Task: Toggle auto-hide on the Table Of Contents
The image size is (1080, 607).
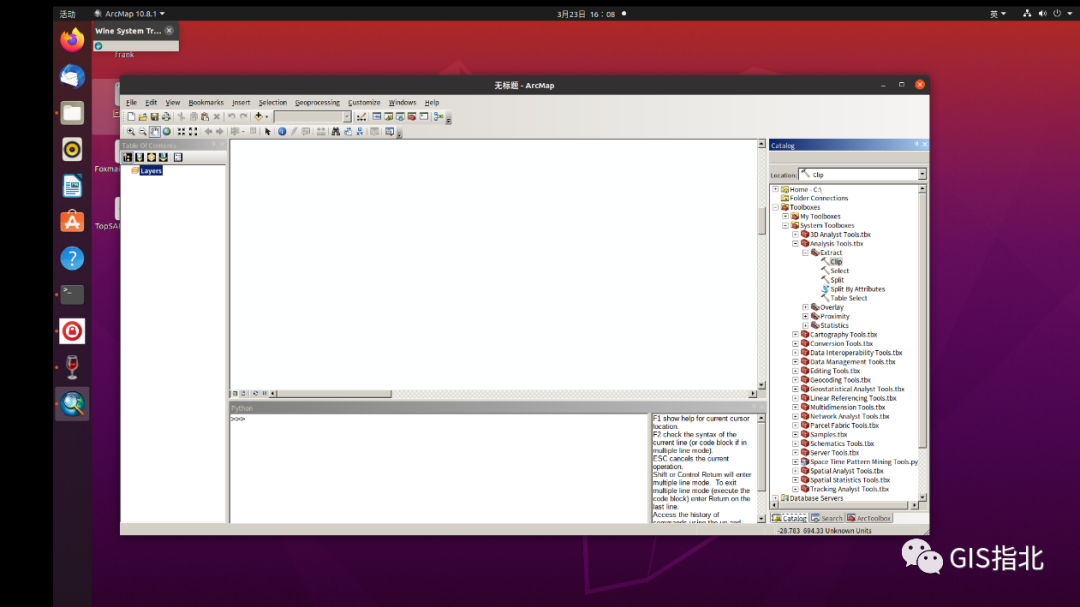Action: click(213, 145)
